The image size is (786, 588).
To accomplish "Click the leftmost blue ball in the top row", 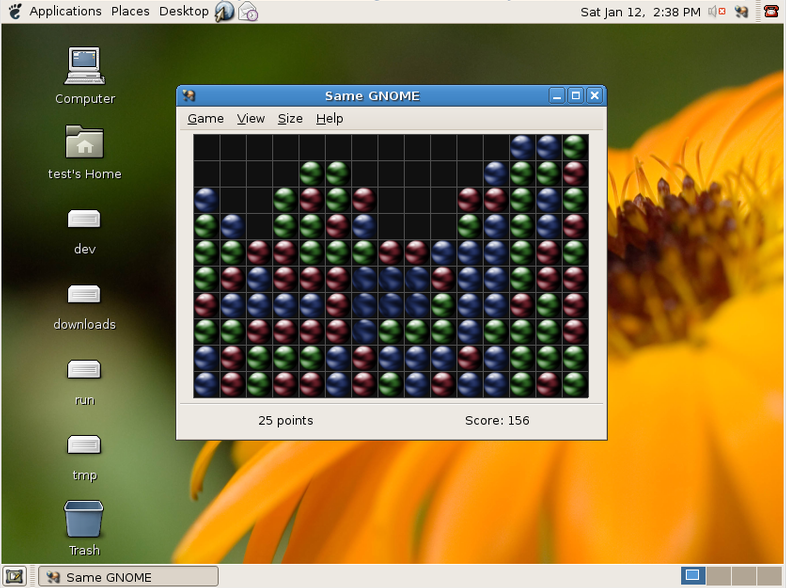I will click(x=522, y=147).
